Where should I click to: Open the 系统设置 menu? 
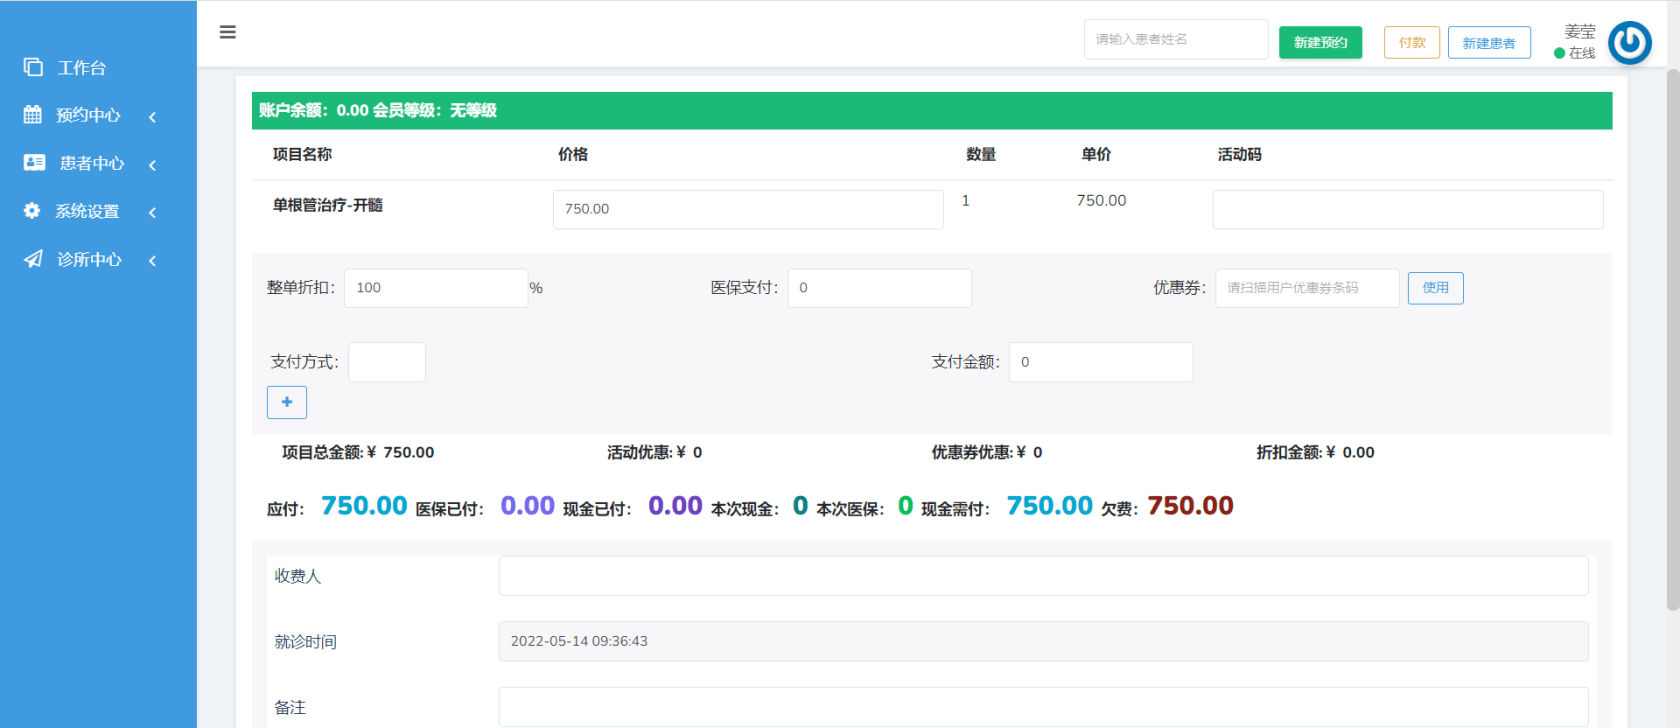[x=87, y=211]
